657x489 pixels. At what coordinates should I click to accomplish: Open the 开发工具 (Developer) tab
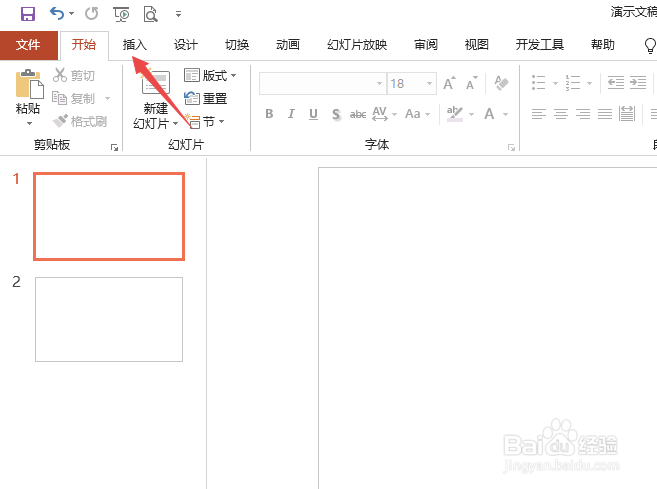pyautogui.click(x=540, y=44)
